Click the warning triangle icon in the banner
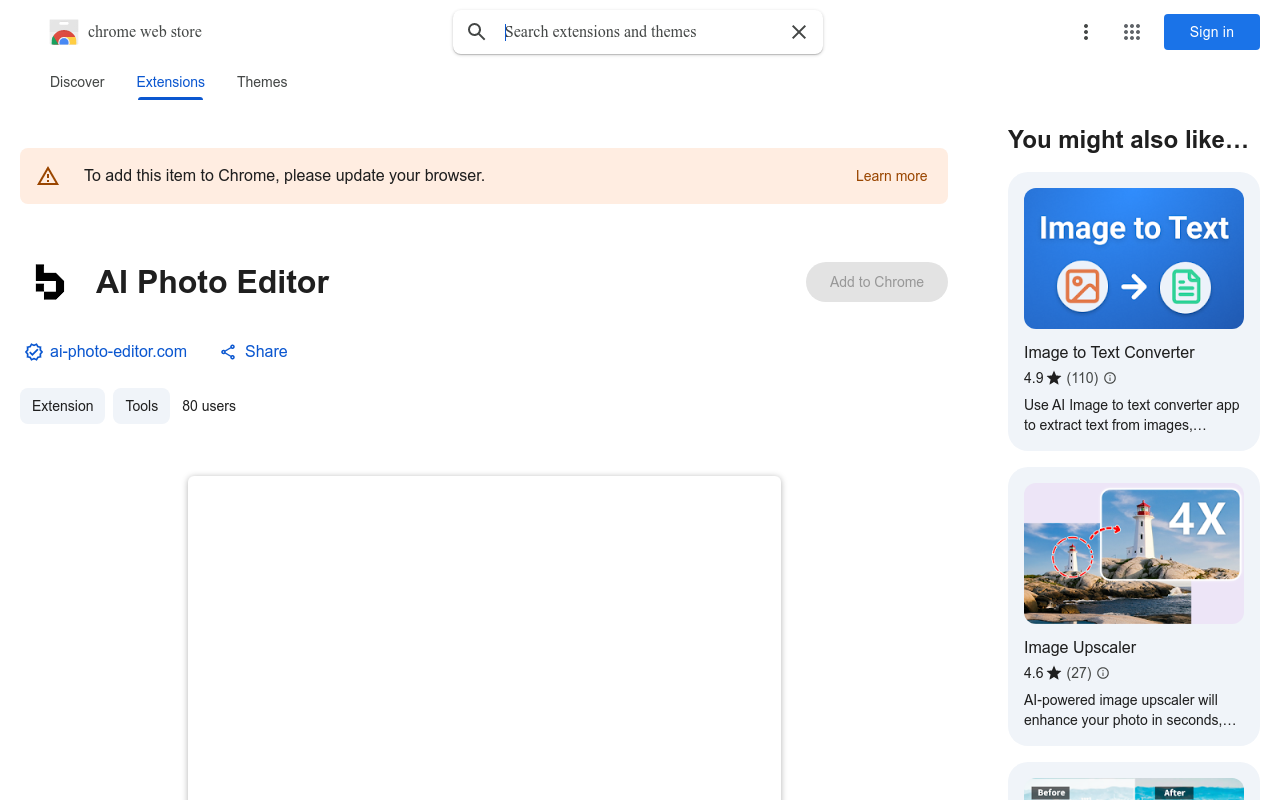The height and width of the screenshot is (800, 1280). click(x=48, y=176)
